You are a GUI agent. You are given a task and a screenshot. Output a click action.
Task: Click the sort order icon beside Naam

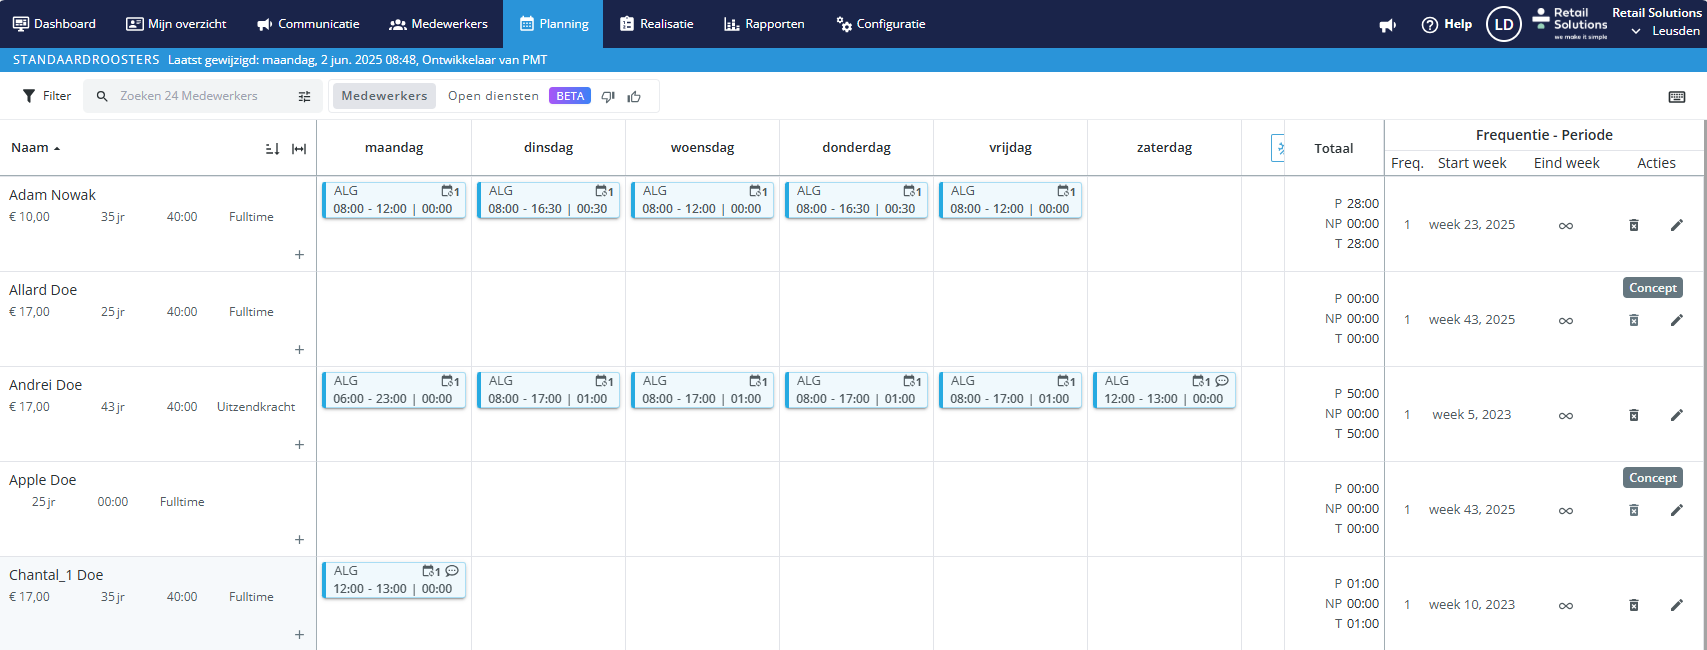pos(272,149)
